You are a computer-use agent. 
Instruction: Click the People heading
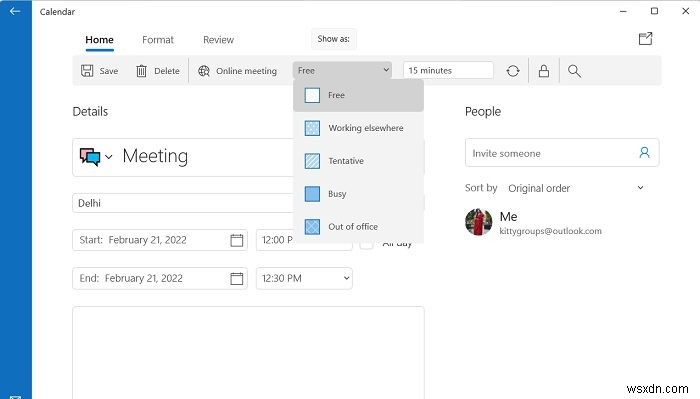tap(483, 112)
